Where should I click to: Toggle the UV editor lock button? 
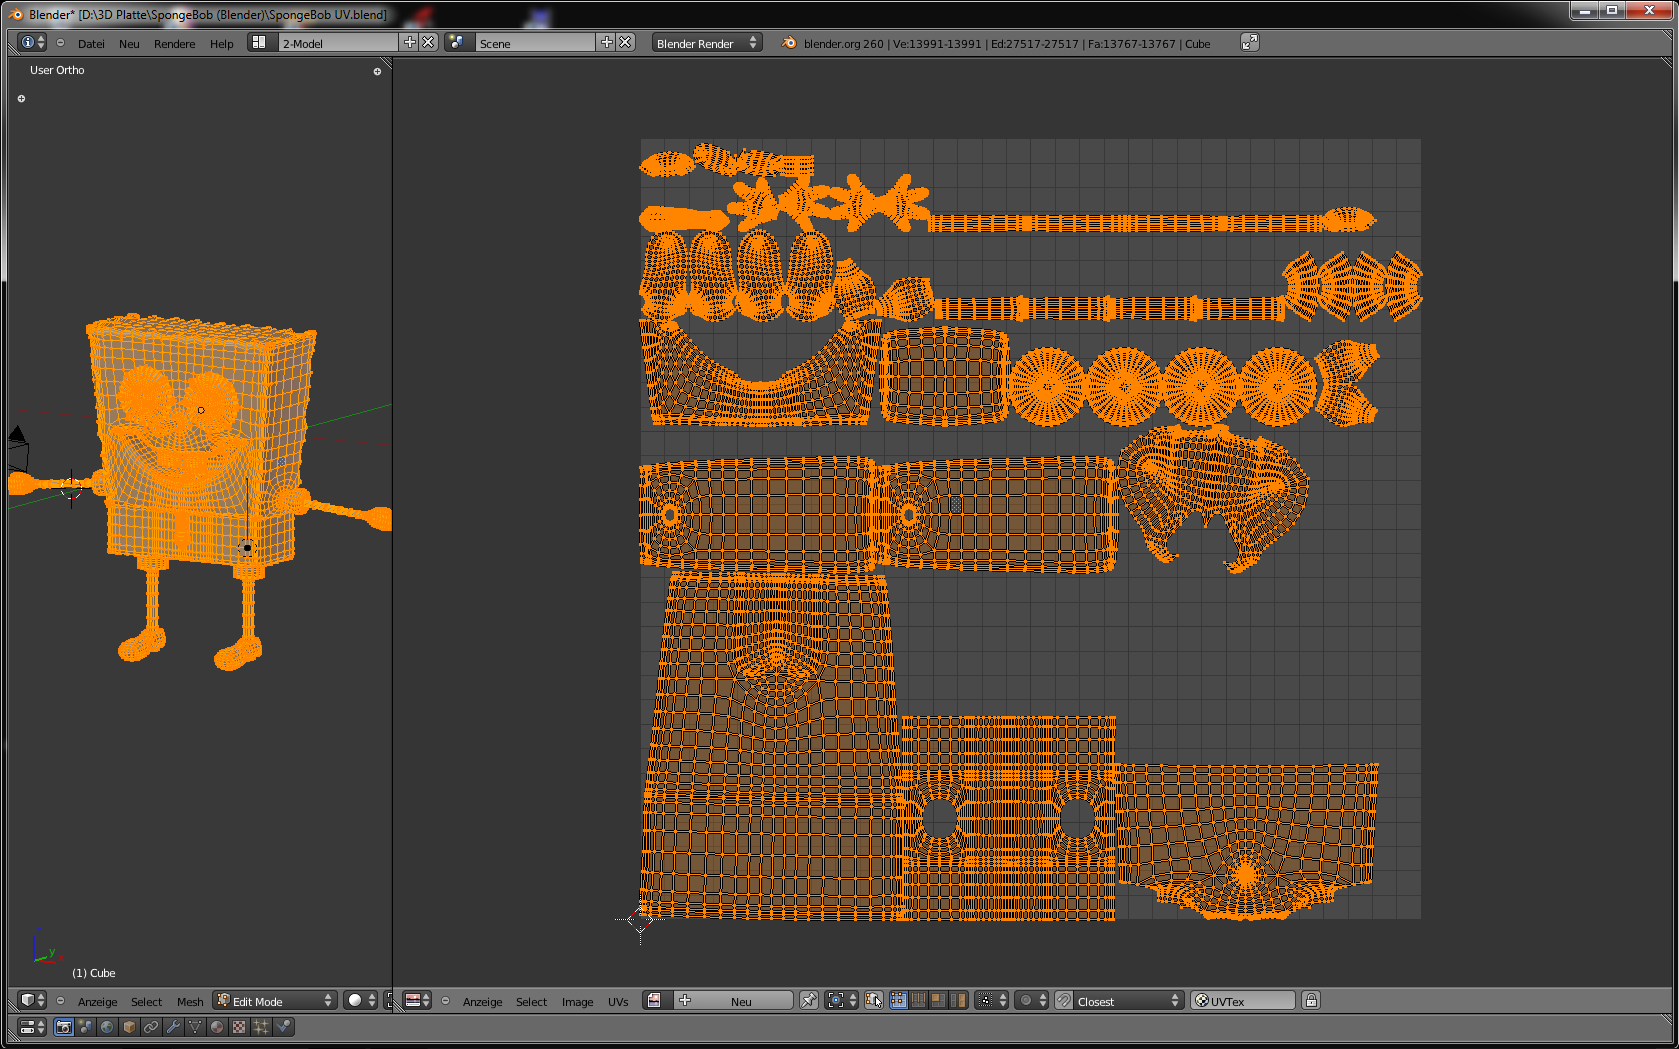(1311, 1000)
